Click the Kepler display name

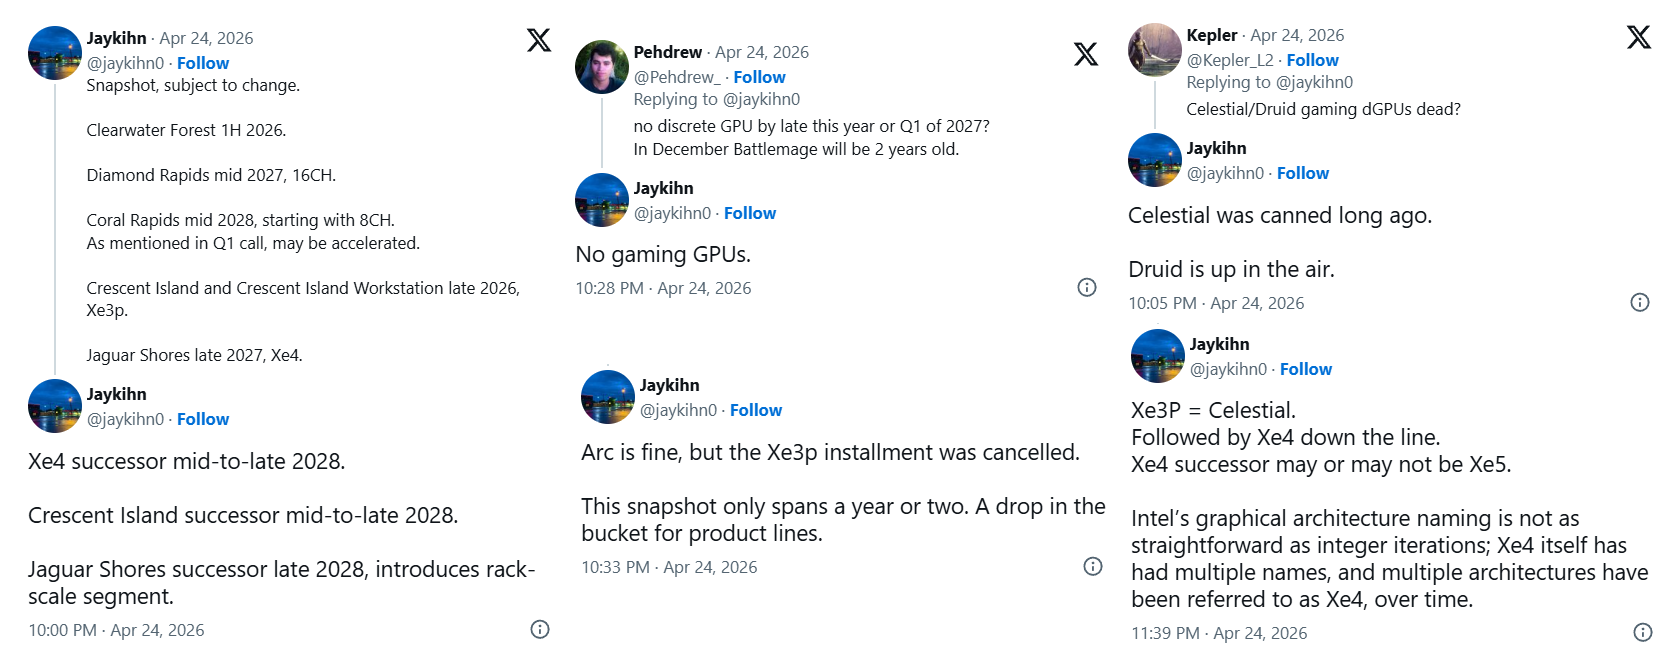(x=1211, y=35)
